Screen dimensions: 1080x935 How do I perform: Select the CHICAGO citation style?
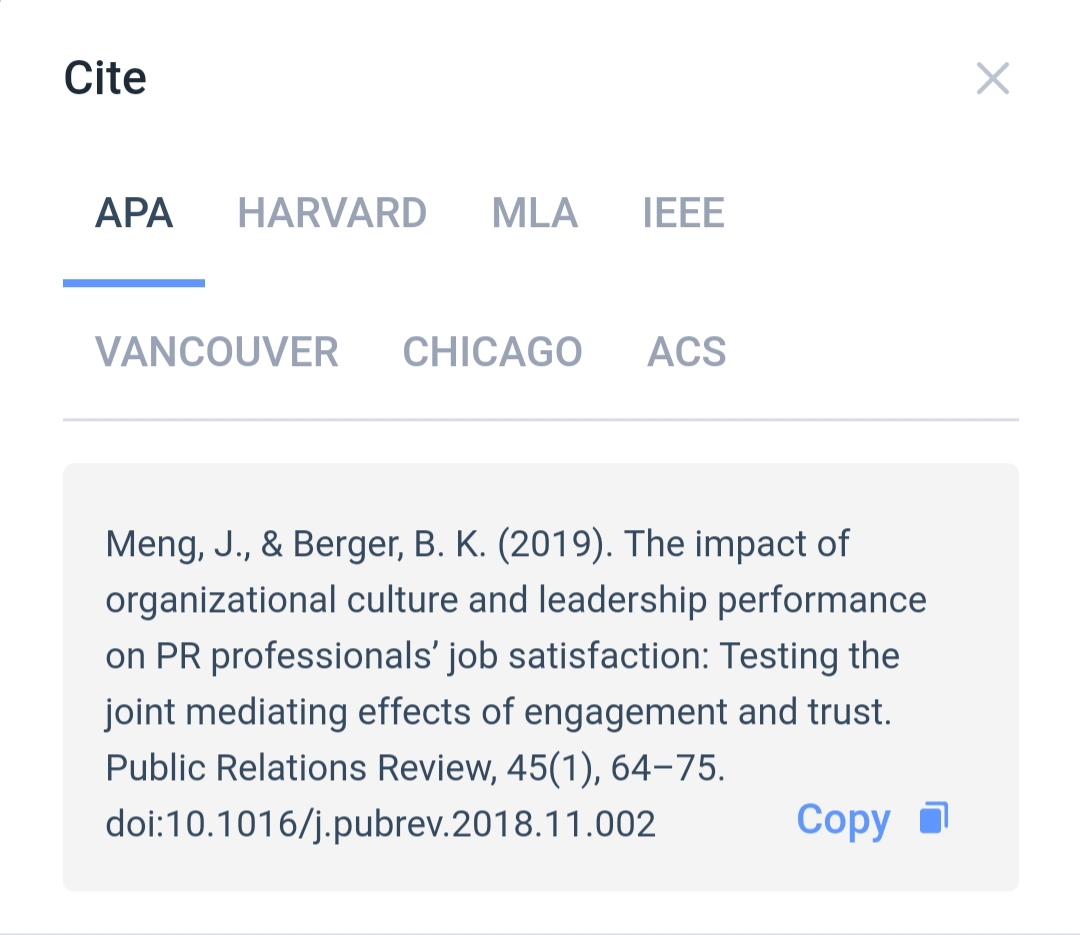(x=492, y=352)
